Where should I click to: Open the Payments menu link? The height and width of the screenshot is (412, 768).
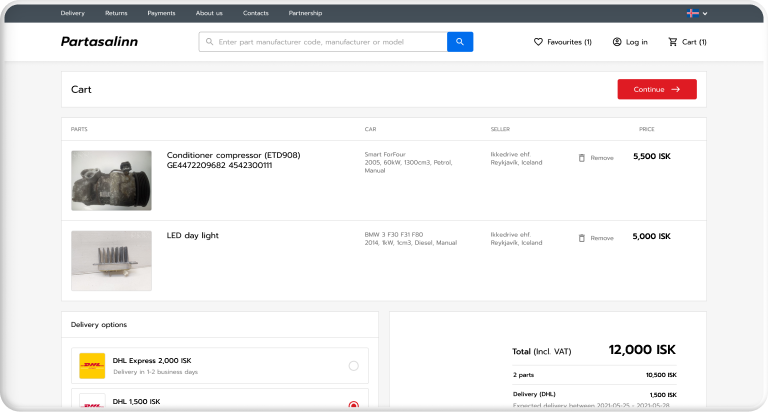(161, 13)
